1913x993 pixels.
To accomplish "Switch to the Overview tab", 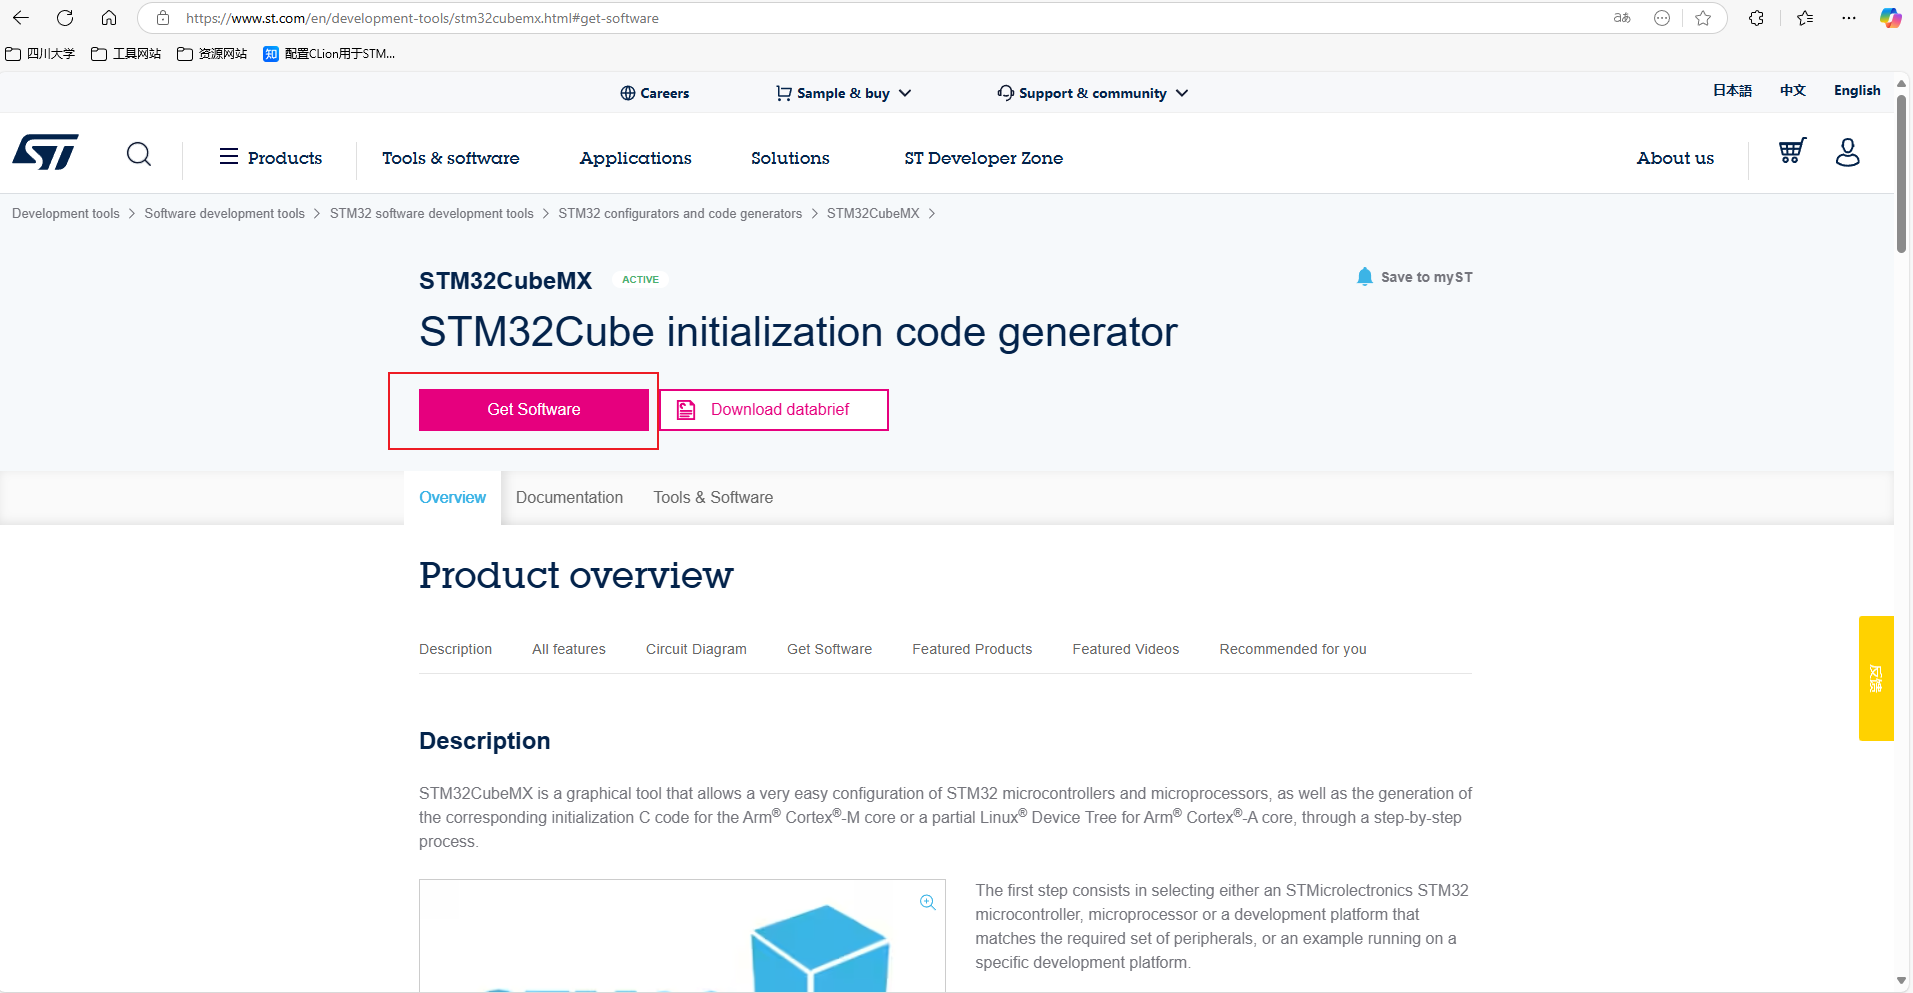I will 452,497.
